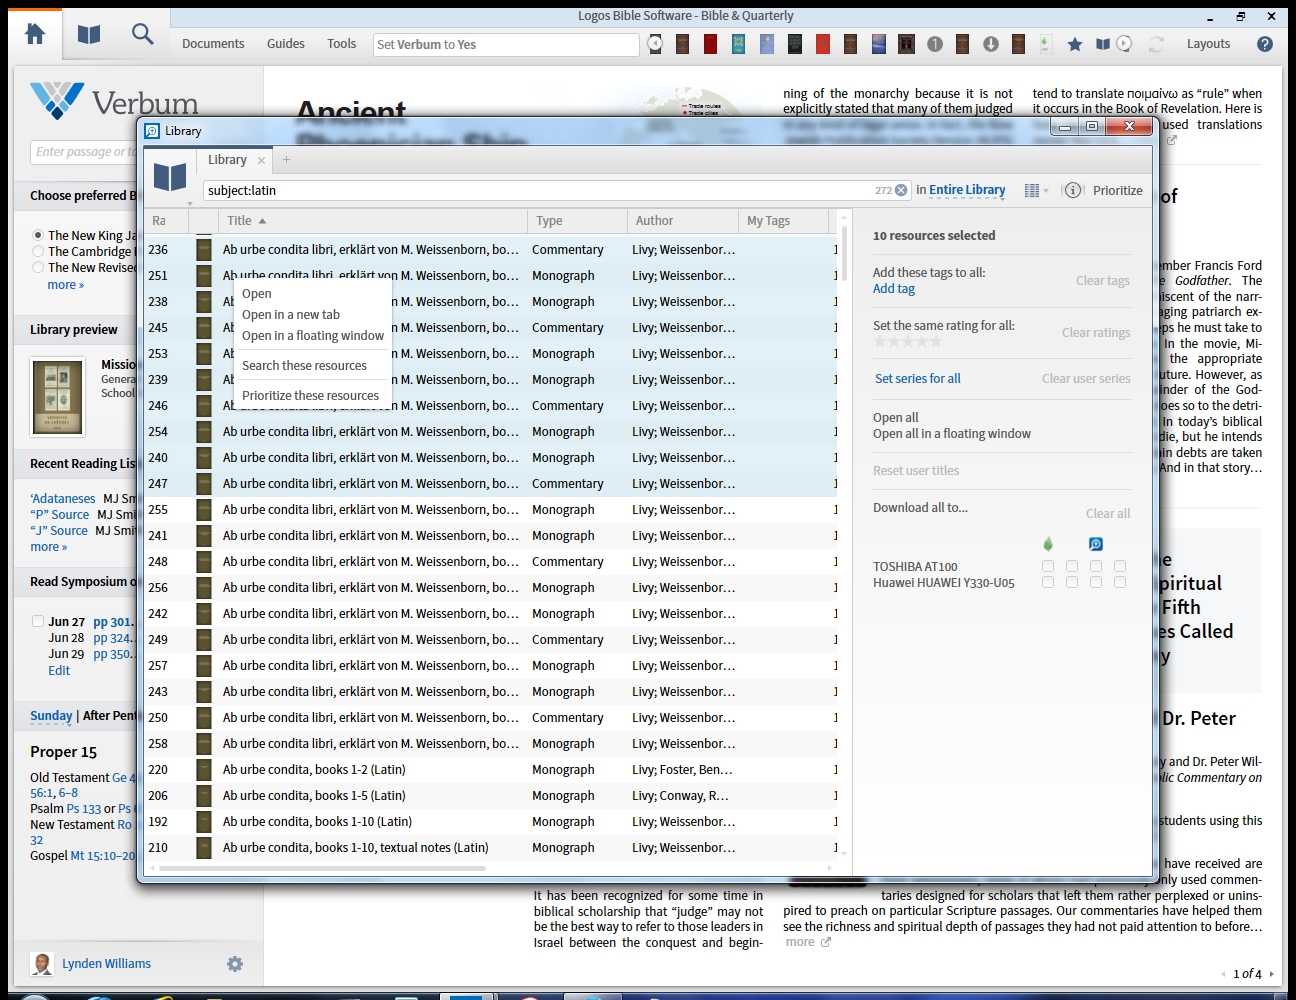Click the download arrow circle icon in toolbar
The width and height of the screenshot is (1296, 1000).
pyautogui.click(x=991, y=44)
